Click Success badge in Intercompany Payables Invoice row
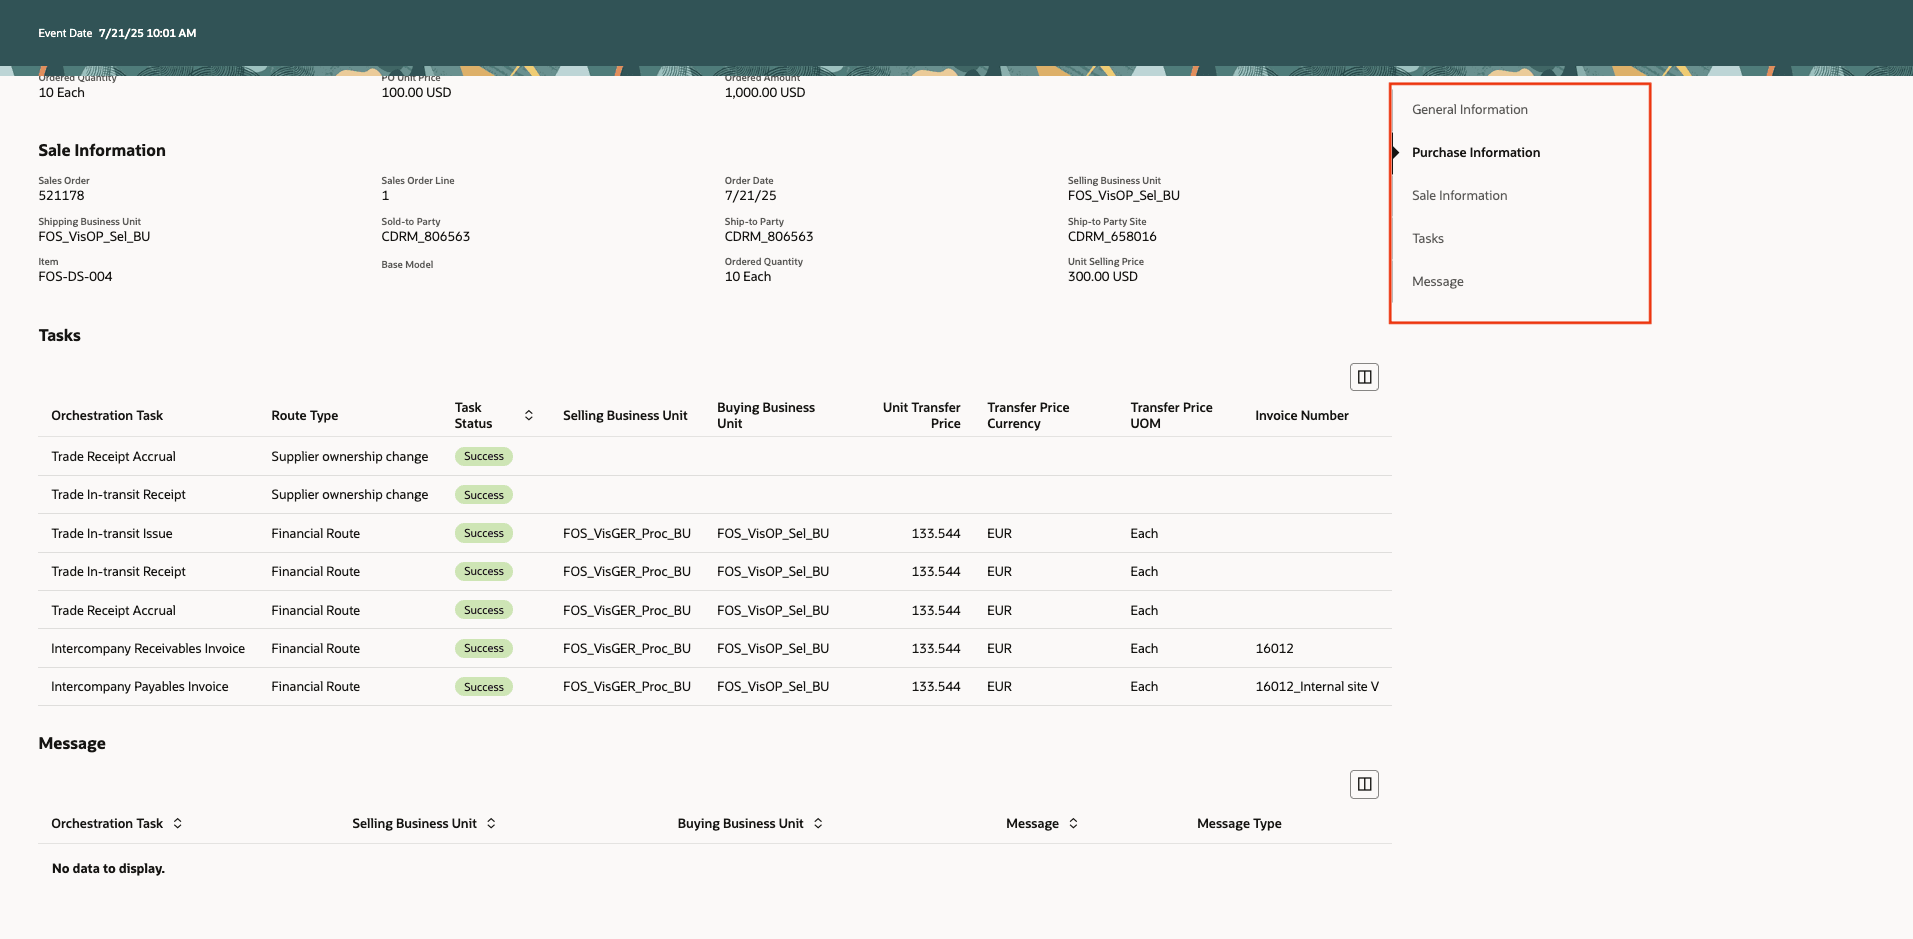Viewport: 1913px width, 939px height. 484,687
